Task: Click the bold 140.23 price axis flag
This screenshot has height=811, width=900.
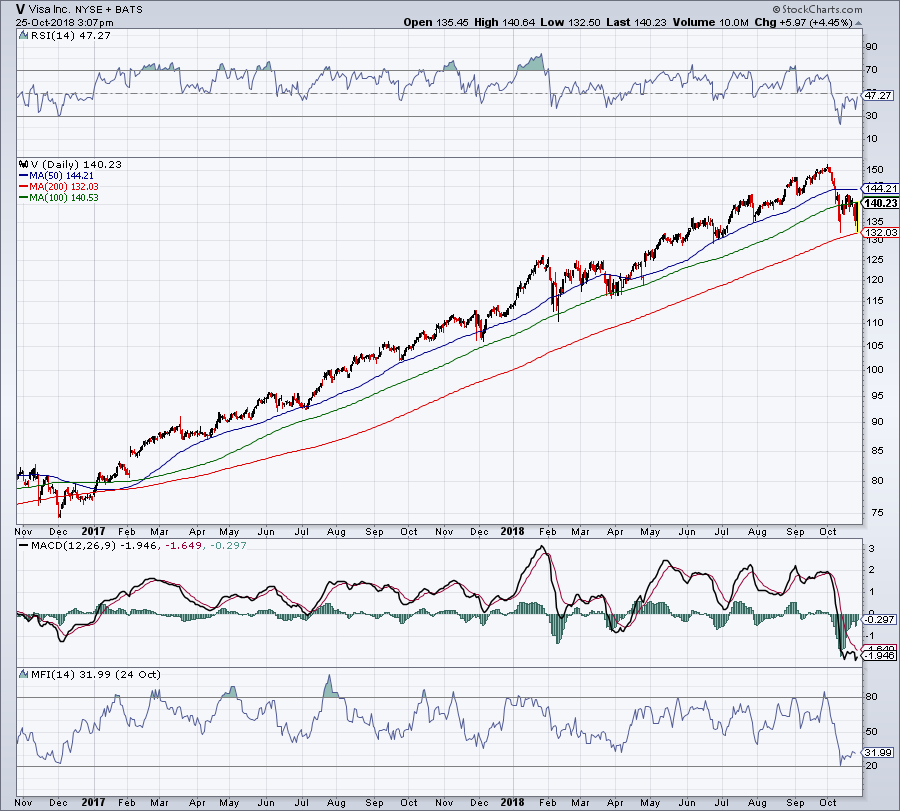Action: 880,203
